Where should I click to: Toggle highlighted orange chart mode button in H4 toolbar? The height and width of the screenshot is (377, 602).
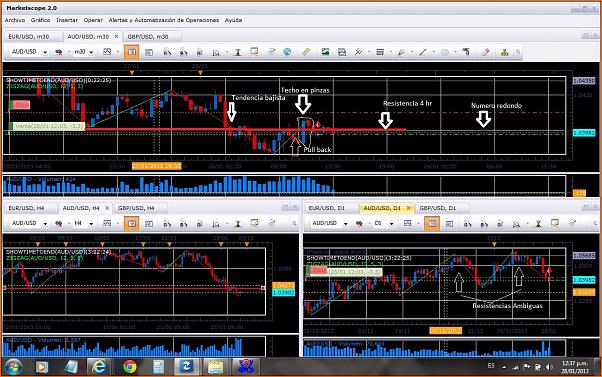[x=132, y=223]
